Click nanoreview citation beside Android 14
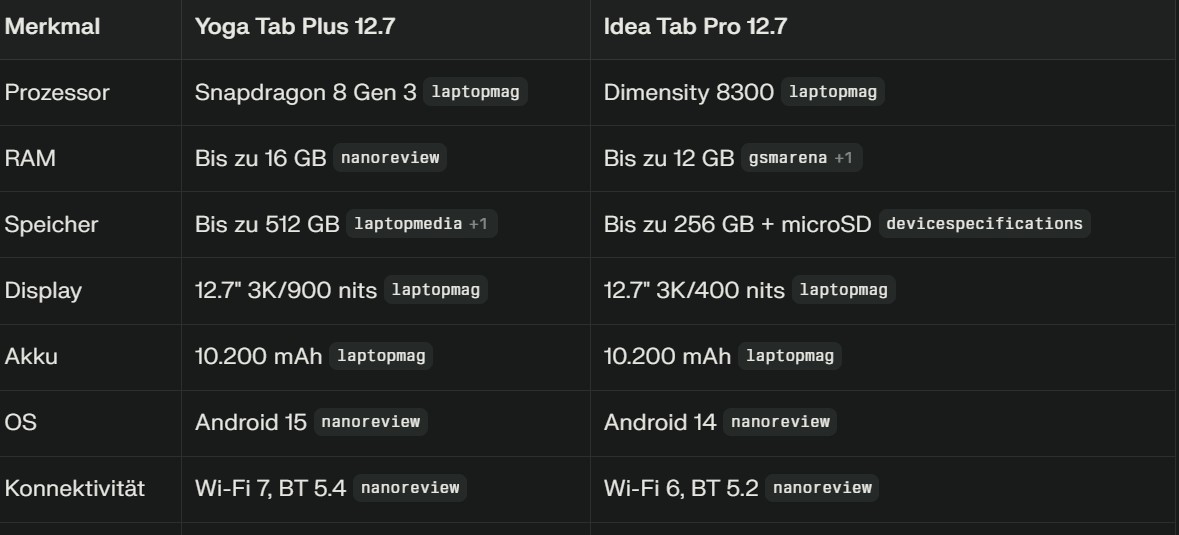Screen dimensions: 1179x535 780,422
